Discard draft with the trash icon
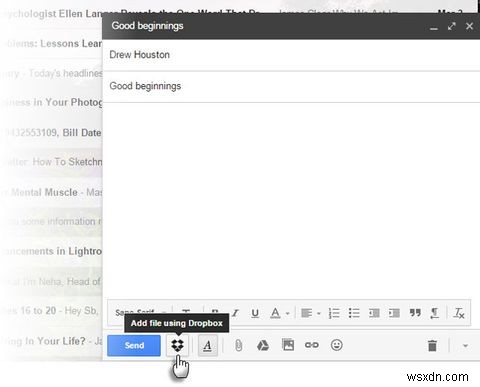Viewport: 480px width, 387px height. coord(432,346)
